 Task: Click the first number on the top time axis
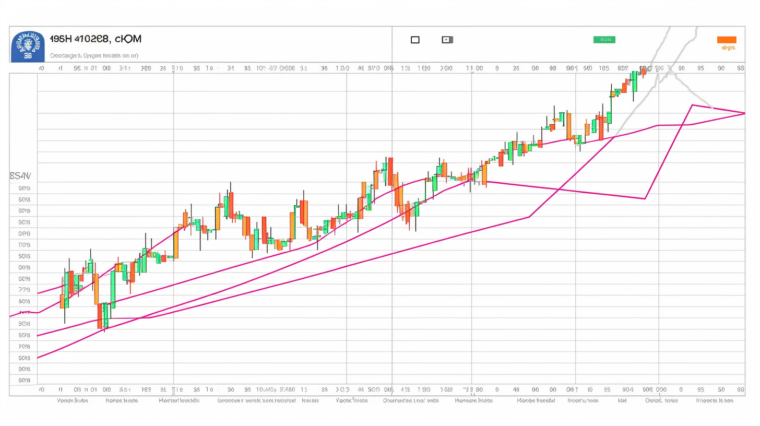41,71
